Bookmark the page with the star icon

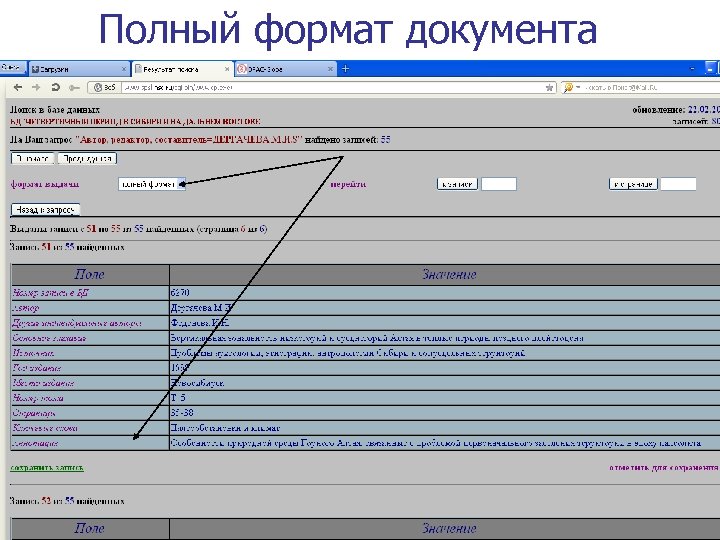(549, 87)
